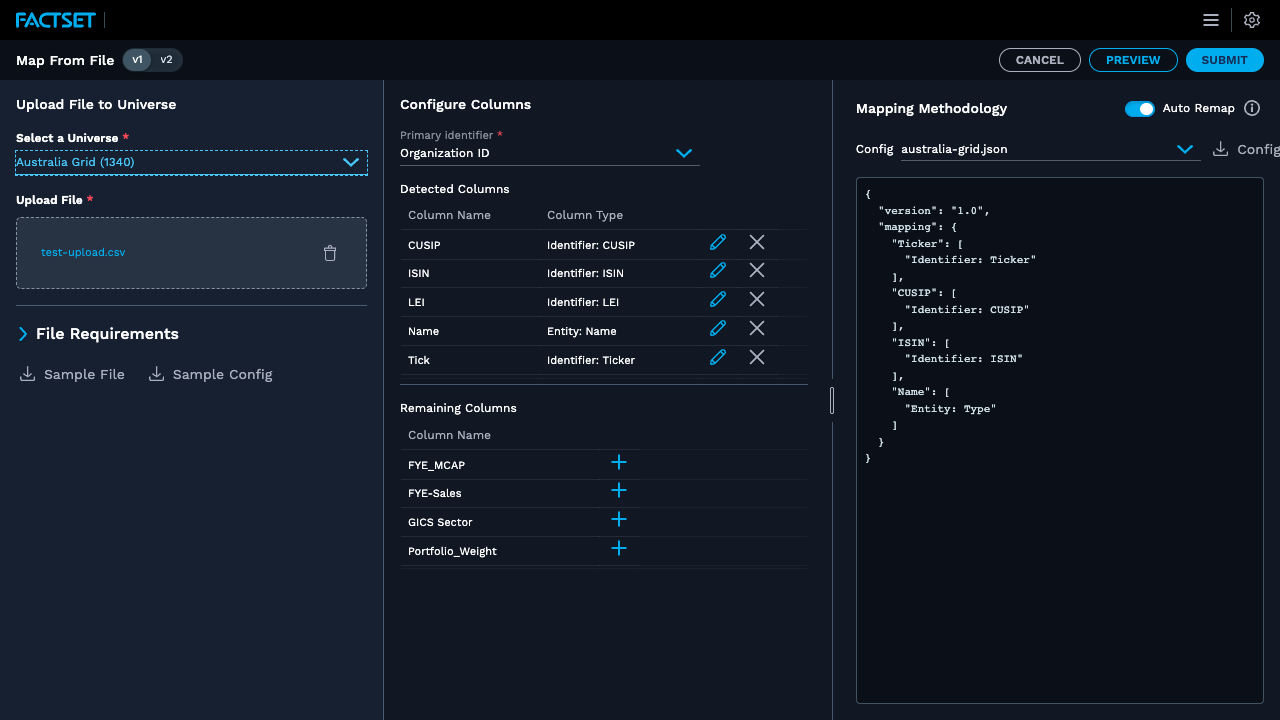Viewport: 1280px width, 720px height.
Task: Download the Sample File
Action: [72, 374]
